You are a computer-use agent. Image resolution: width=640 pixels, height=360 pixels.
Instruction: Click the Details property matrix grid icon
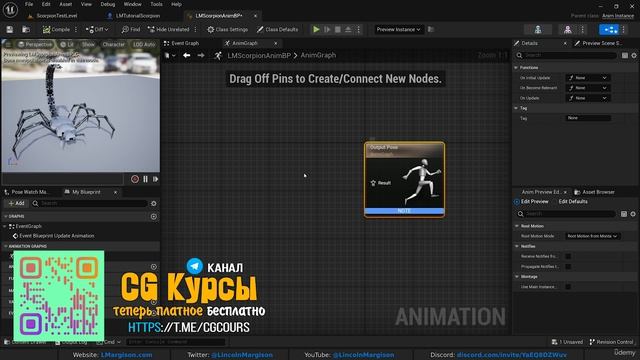[x=625, y=56]
